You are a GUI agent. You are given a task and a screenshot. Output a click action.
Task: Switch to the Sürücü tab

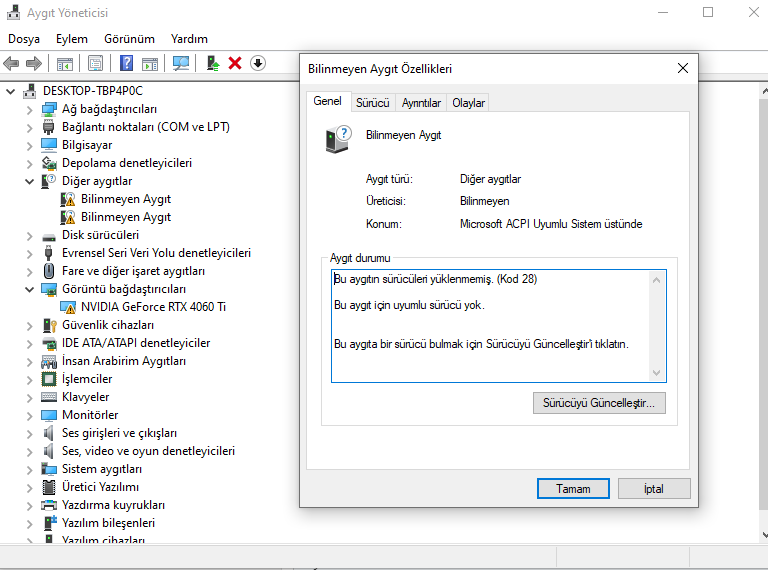372,103
